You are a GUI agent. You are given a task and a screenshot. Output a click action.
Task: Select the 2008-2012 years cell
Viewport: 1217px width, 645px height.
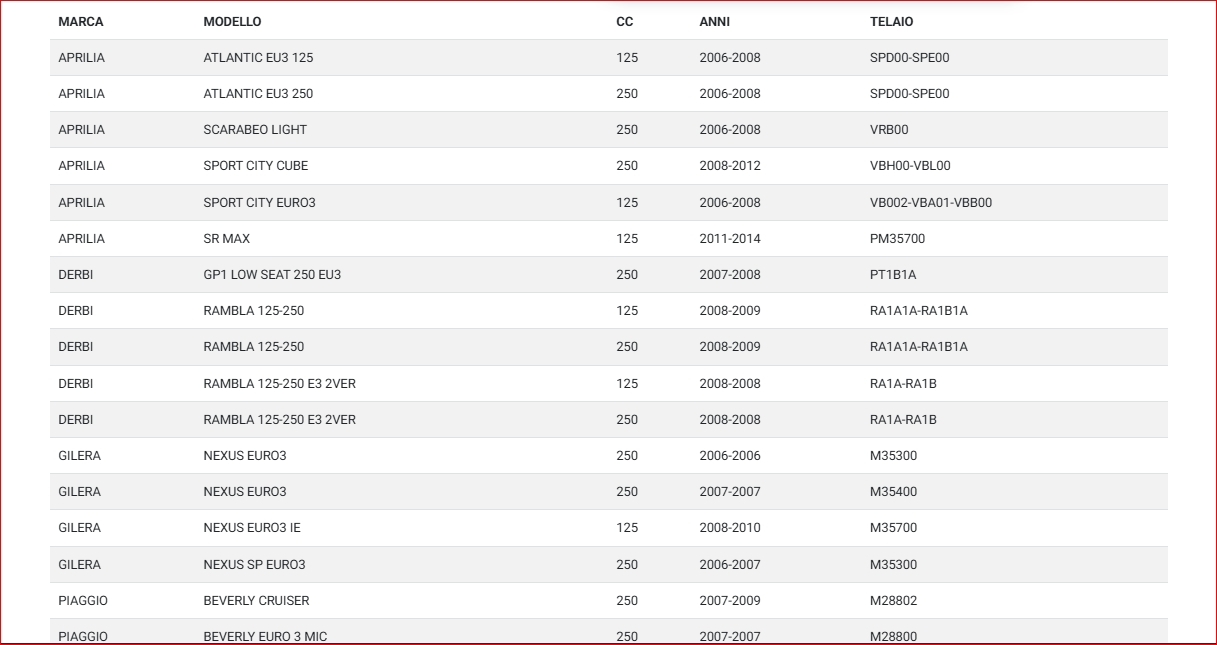[730, 166]
